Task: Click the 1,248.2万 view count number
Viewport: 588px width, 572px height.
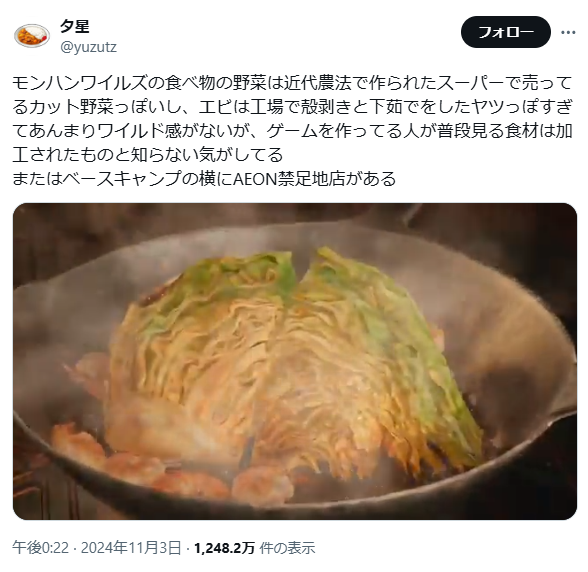Action: [x=224, y=548]
